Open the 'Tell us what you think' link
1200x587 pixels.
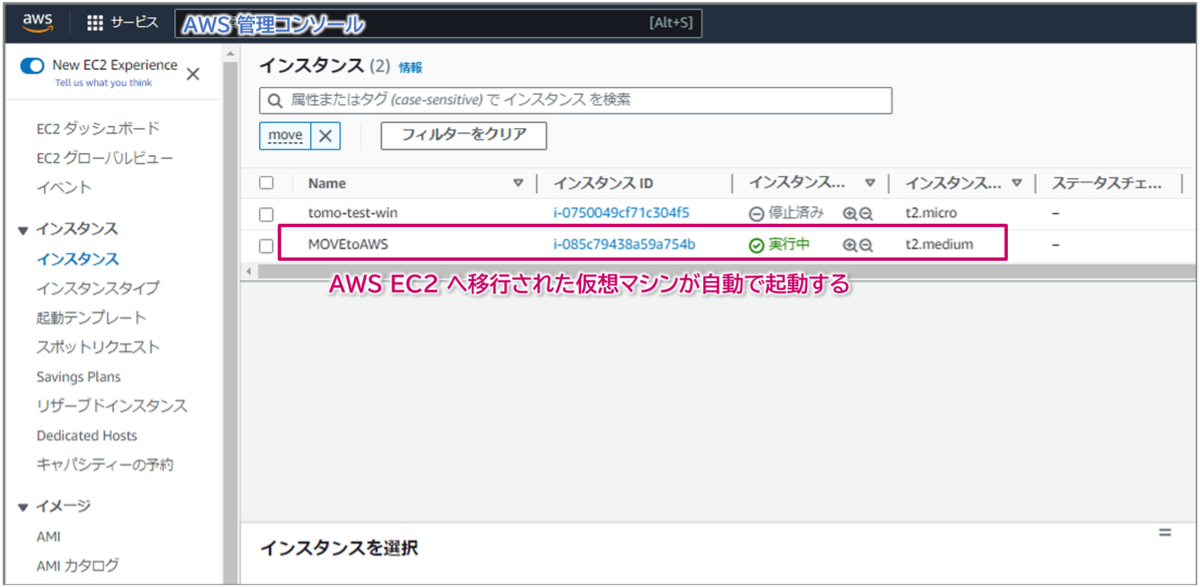point(104,83)
